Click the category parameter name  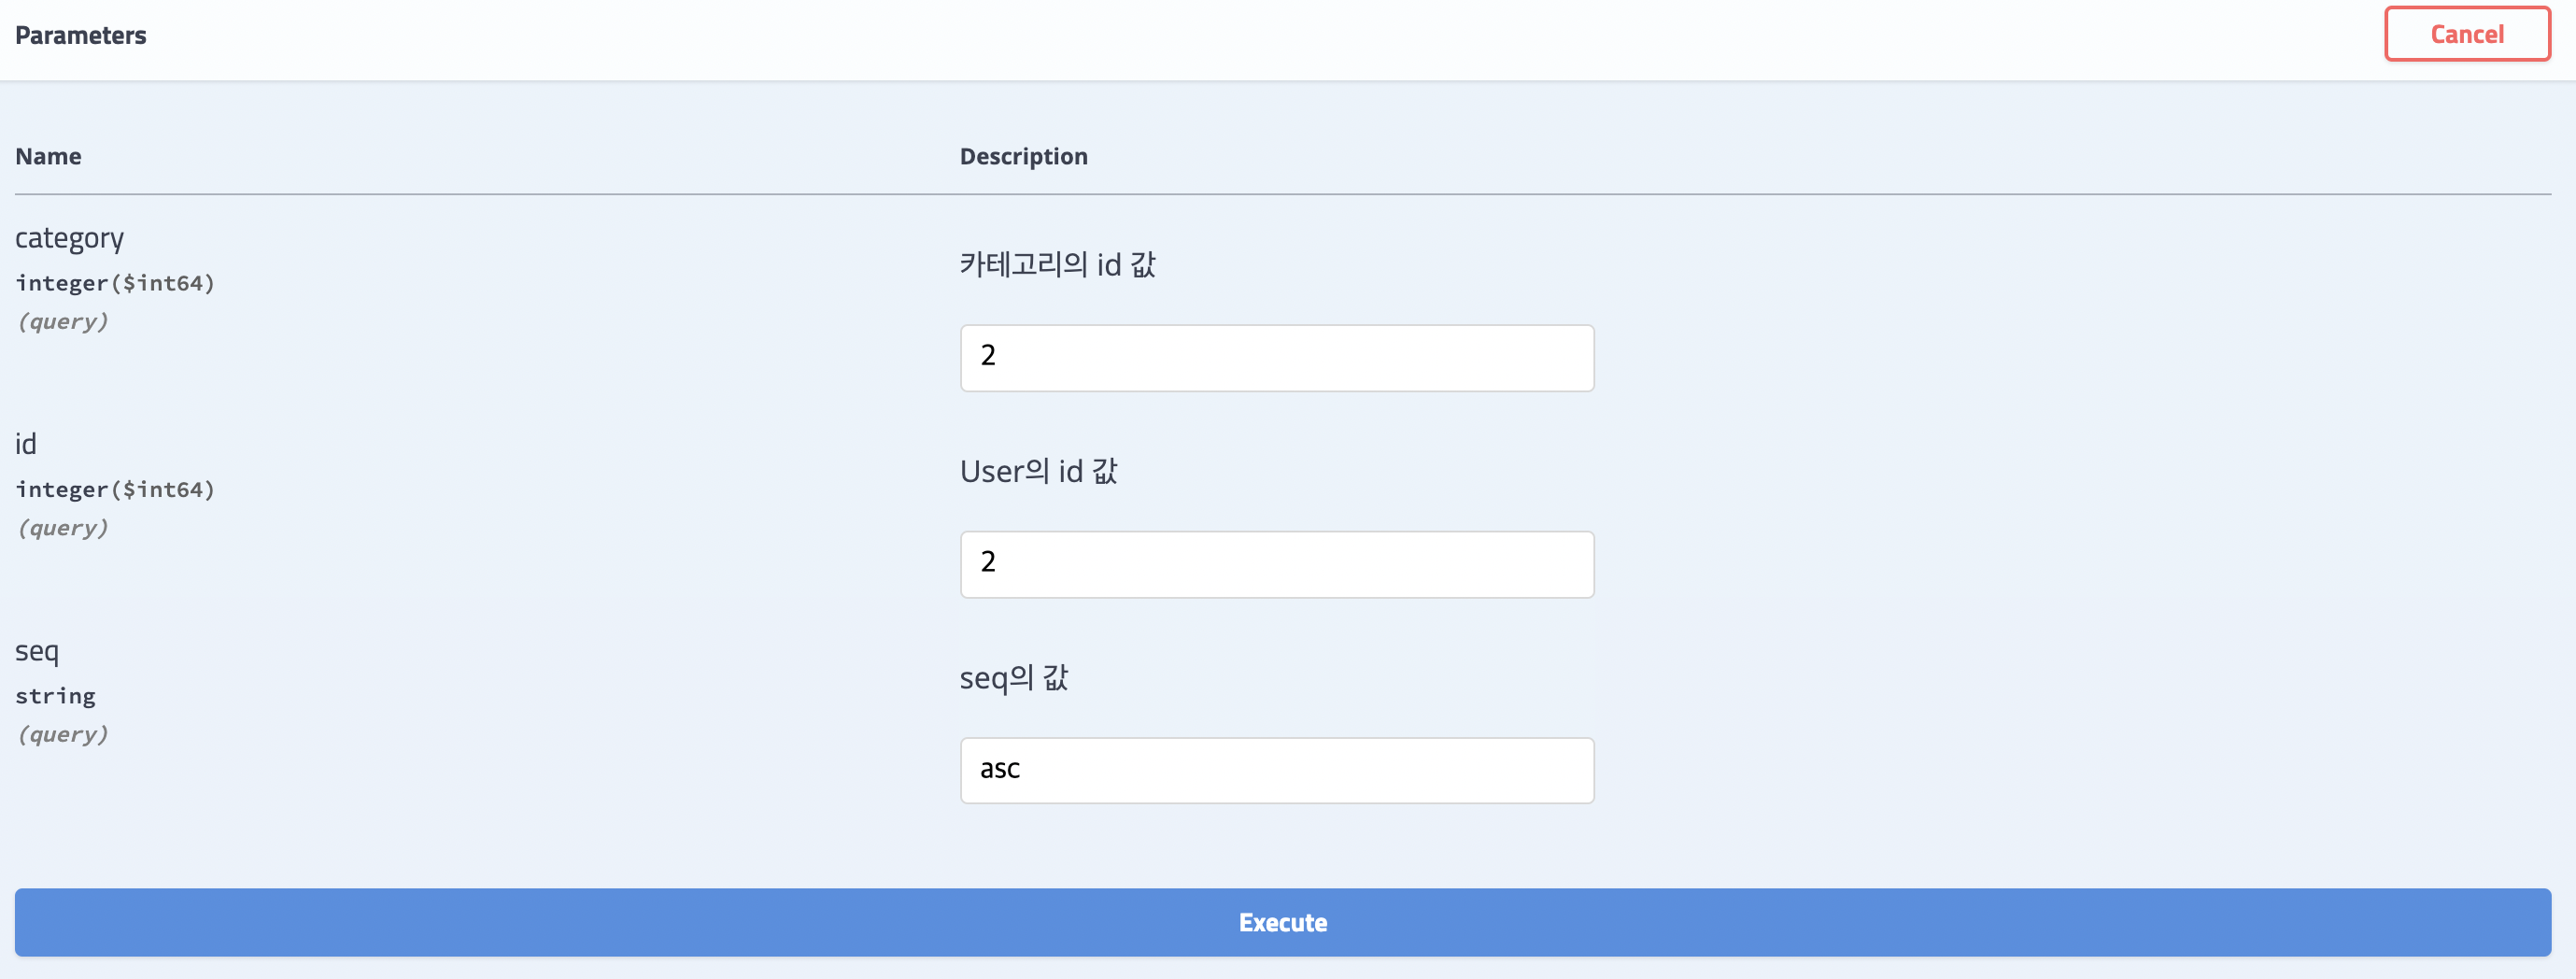coord(69,238)
